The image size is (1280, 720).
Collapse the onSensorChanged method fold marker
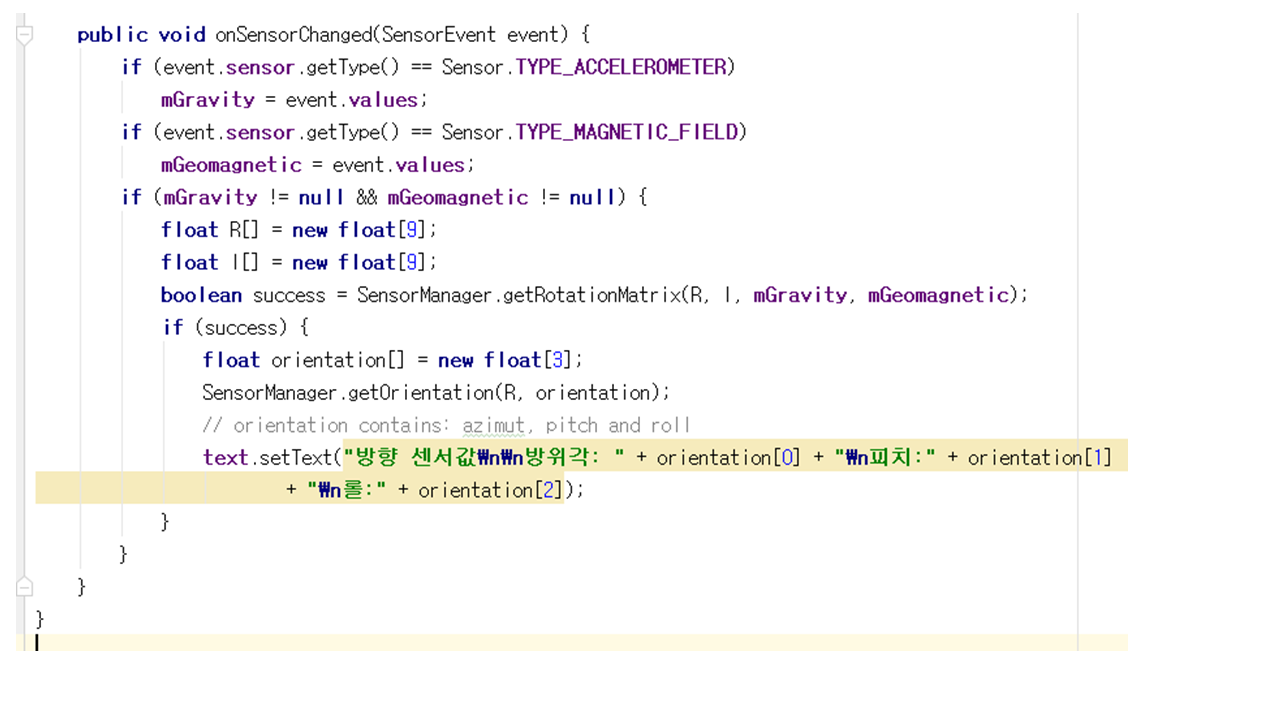(x=25, y=35)
